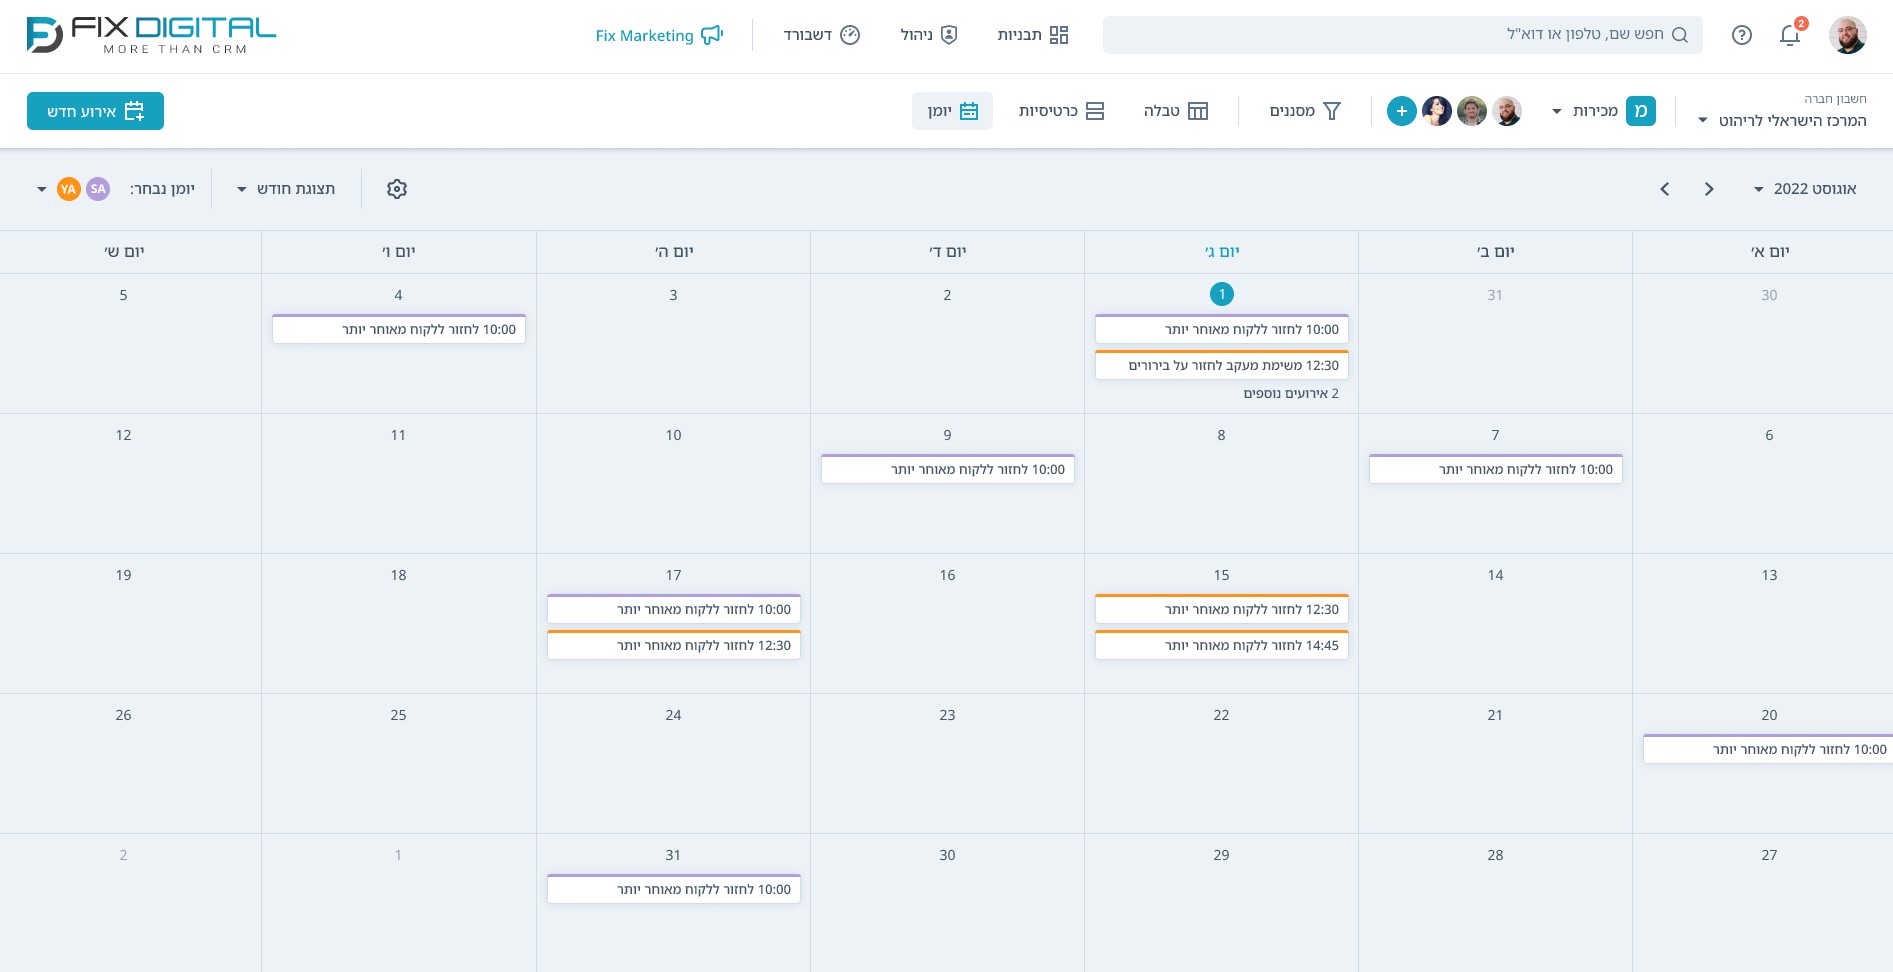Open the 10:00 event on day 7
Image resolution: width=1893 pixels, height=972 pixels.
[1496, 469]
